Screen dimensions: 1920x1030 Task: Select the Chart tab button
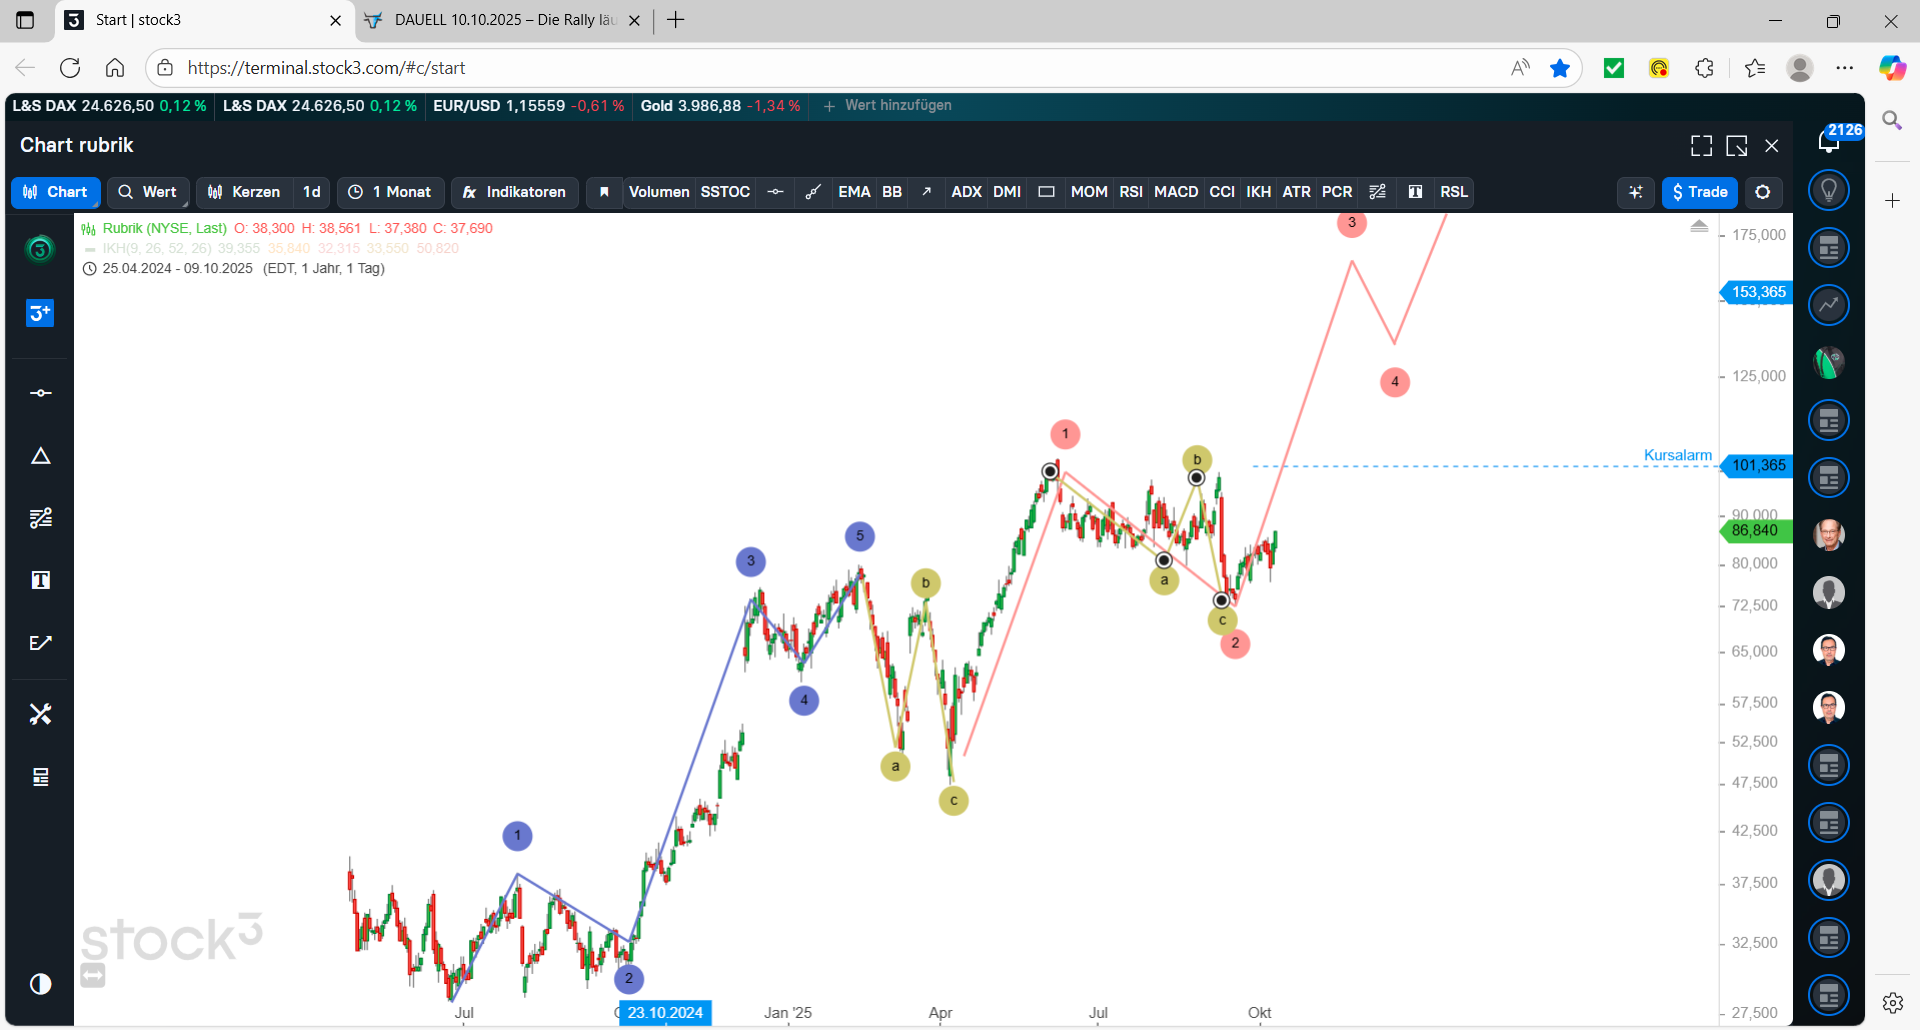(56, 192)
